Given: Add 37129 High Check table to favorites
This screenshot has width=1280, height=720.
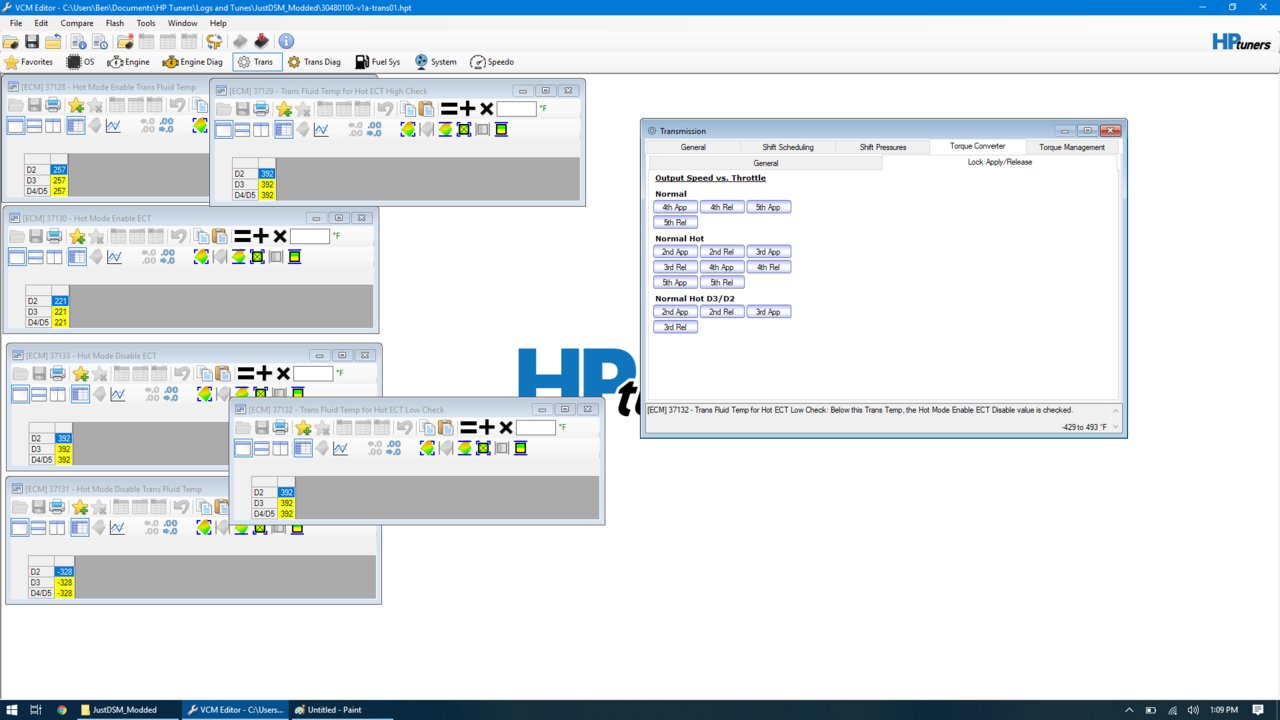Looking at the screenshot, I should (284, 109).
